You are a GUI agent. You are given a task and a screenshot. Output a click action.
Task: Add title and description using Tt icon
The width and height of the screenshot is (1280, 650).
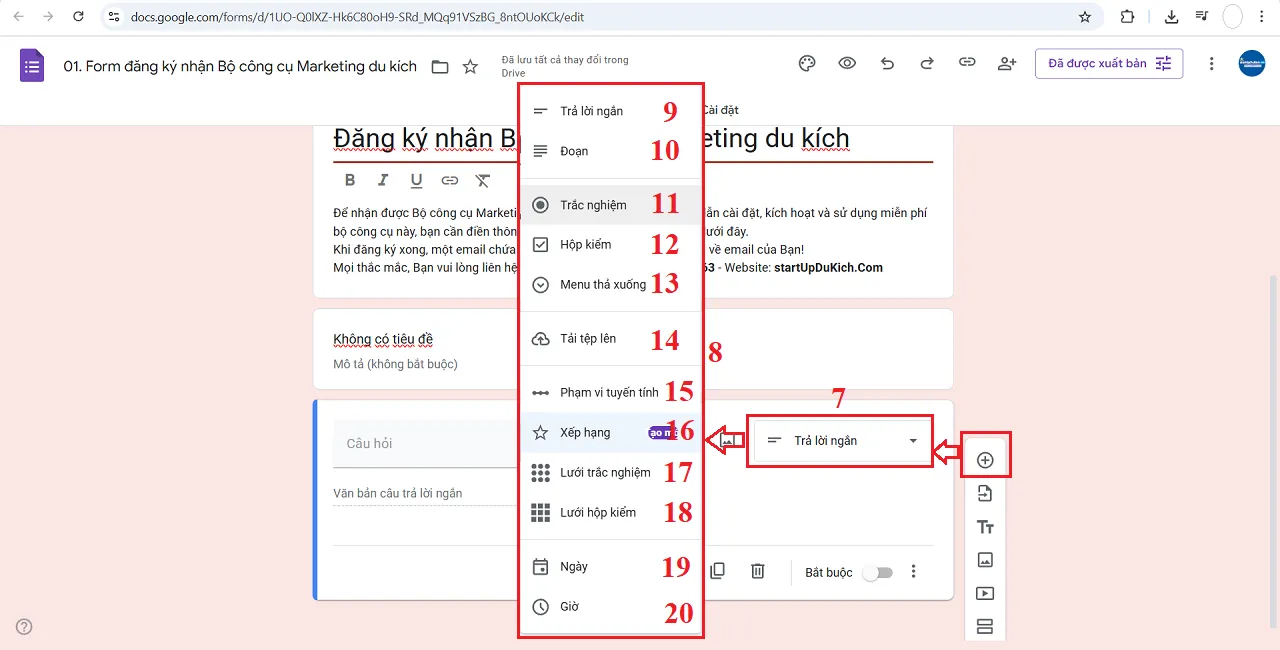[x=985, y=526]
